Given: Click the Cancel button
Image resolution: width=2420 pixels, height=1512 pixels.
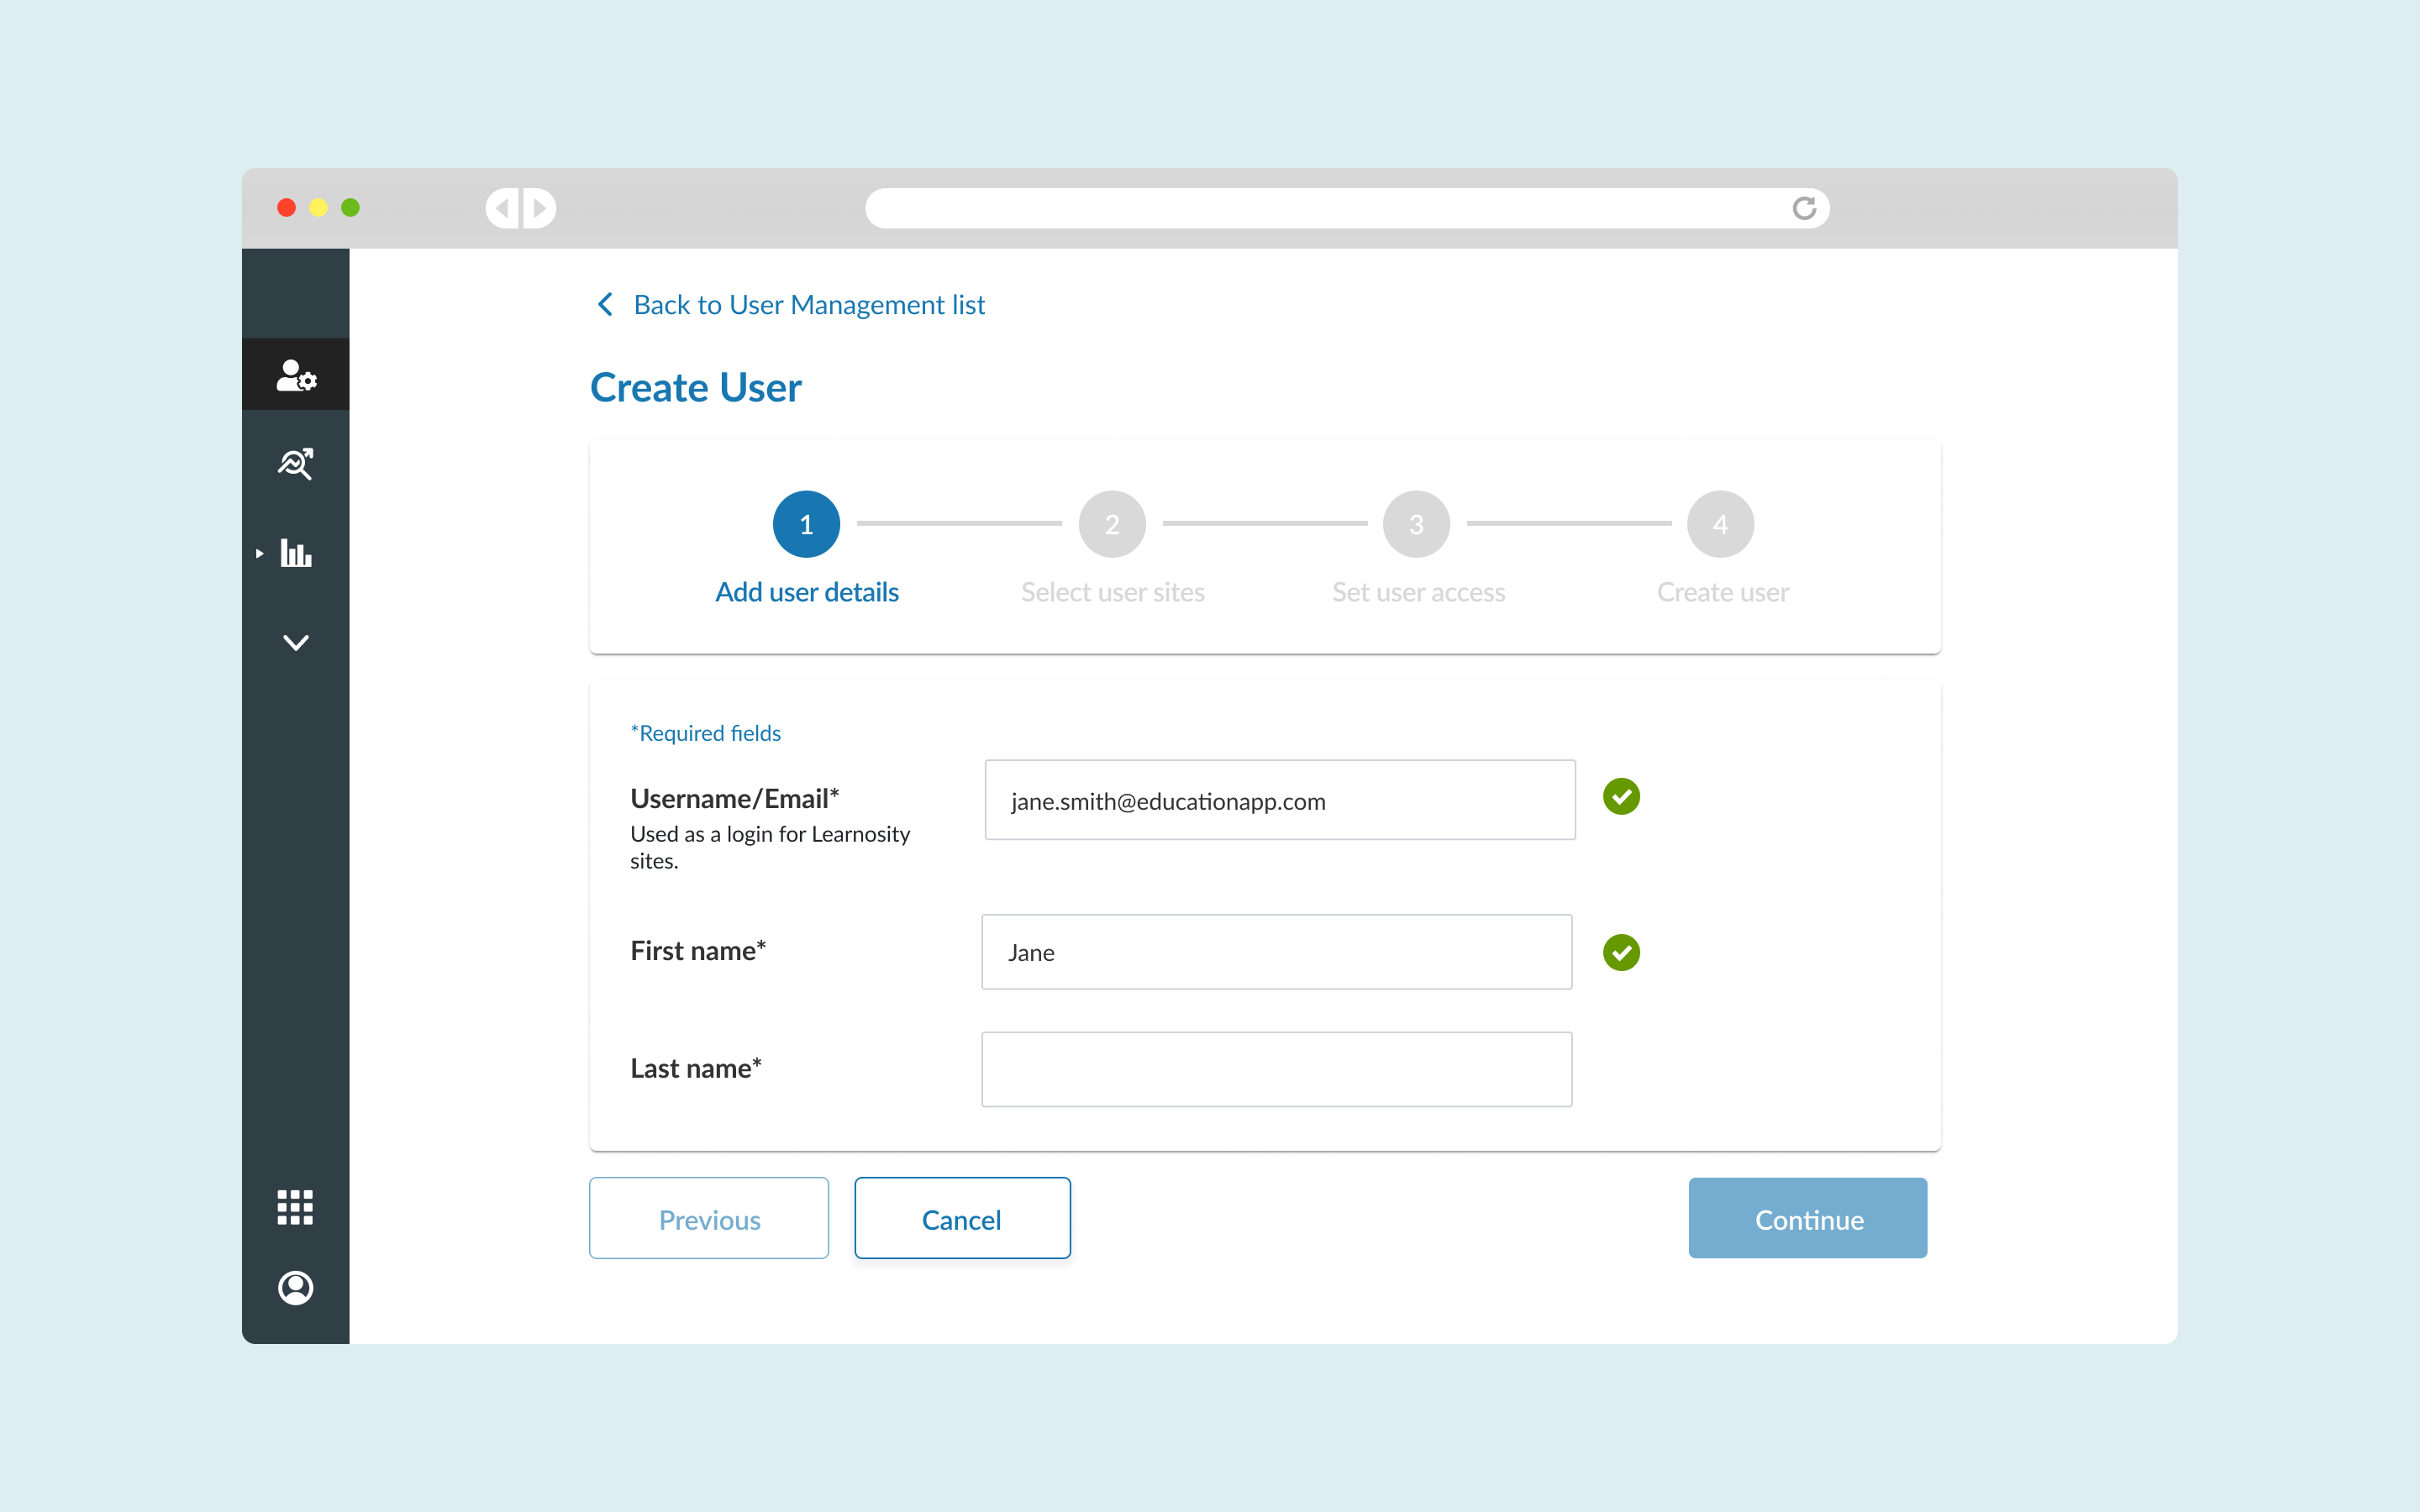Looking at the screenshot, I should point(962,1218).
